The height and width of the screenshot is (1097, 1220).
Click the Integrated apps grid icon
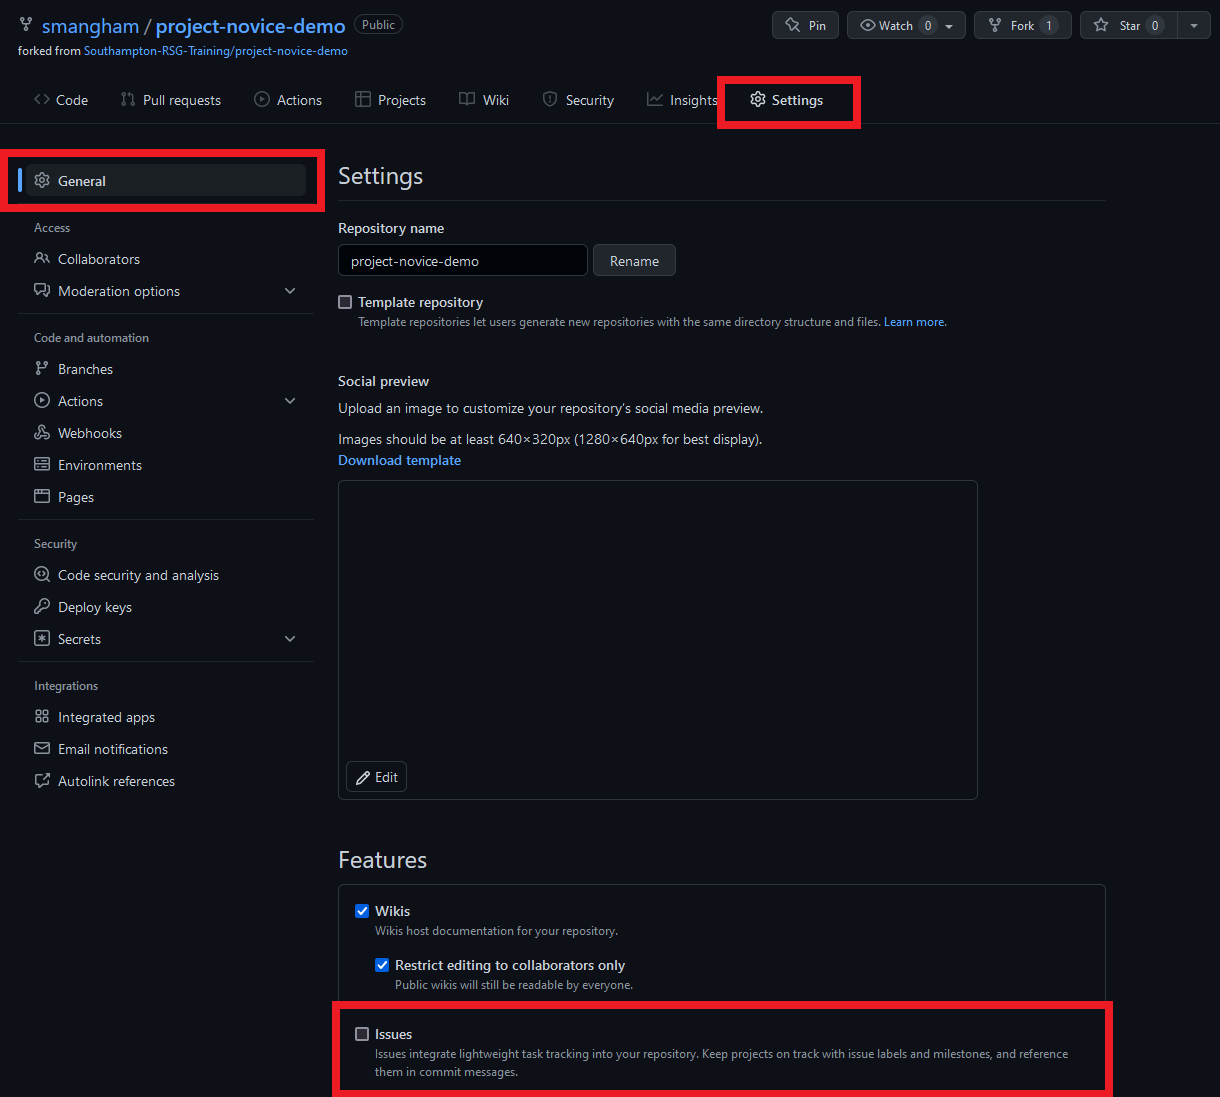point(42,717)
